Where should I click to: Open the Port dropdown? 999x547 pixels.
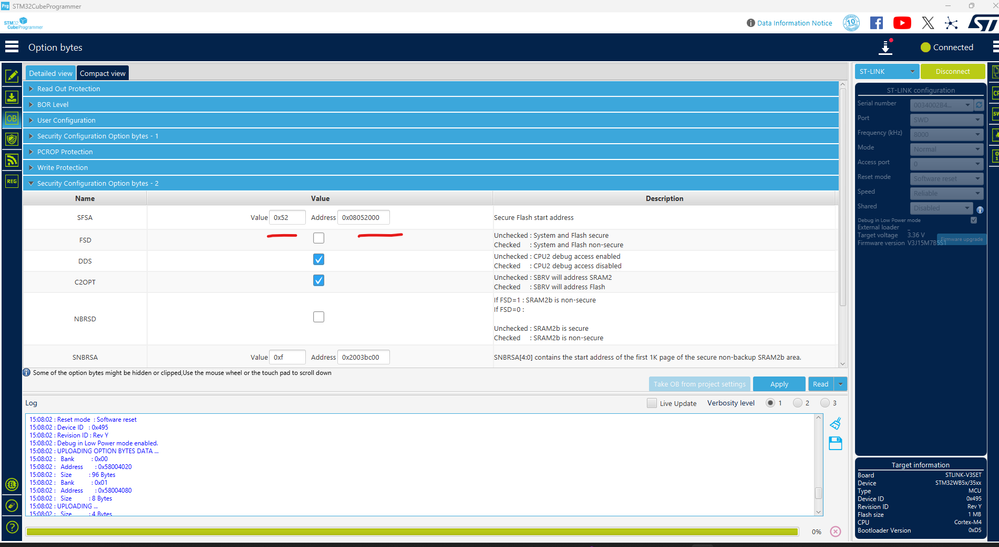point(947,120)
